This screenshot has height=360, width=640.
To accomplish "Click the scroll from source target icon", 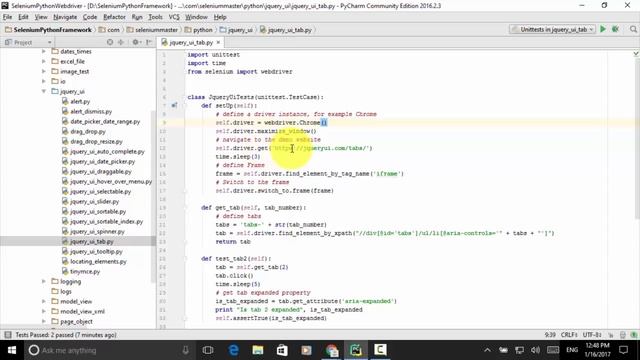I will pyautogui.click(x=110, y=42).
